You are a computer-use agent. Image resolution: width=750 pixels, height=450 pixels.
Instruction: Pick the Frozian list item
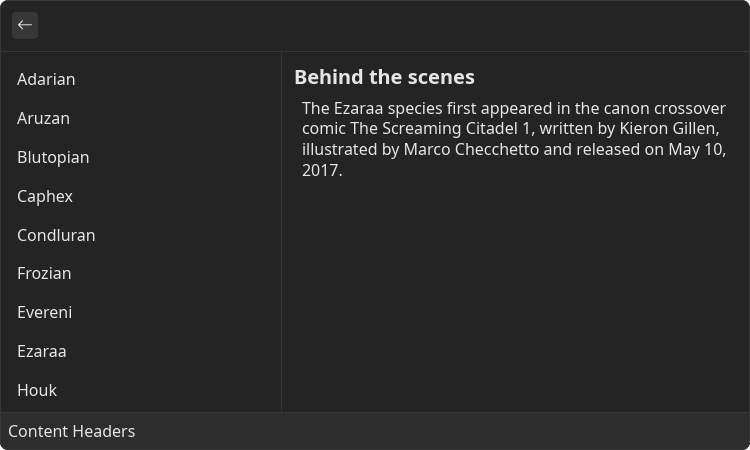(141, 274)
